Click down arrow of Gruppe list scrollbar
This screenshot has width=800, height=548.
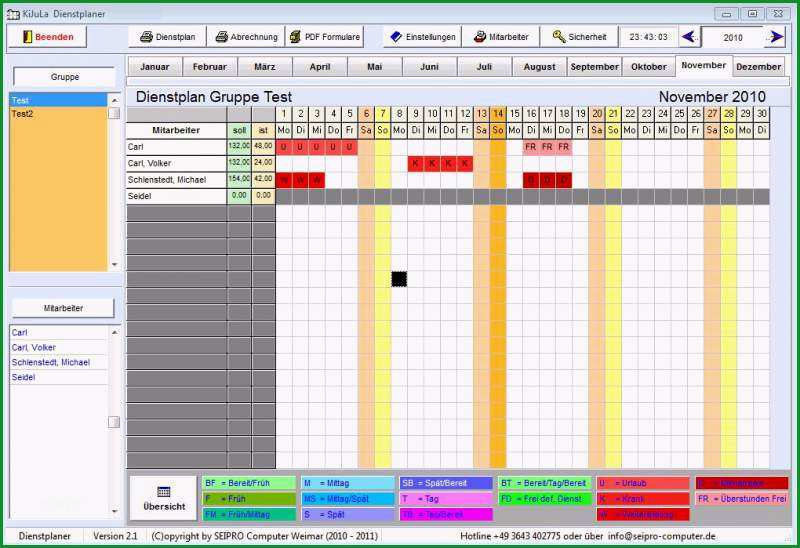[x=114, y=264]
